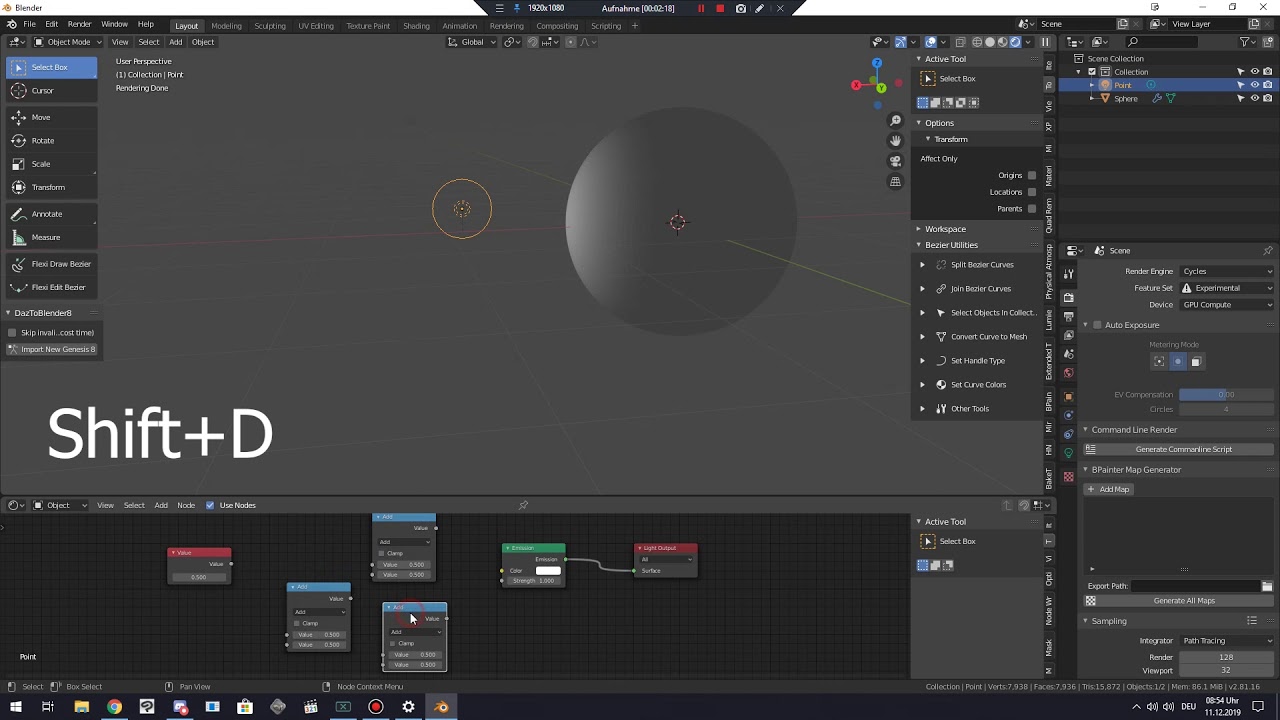The width and height of the screenshot is (1280, 720).
Task: Click the Render samples field
Action: (1226, 657)
